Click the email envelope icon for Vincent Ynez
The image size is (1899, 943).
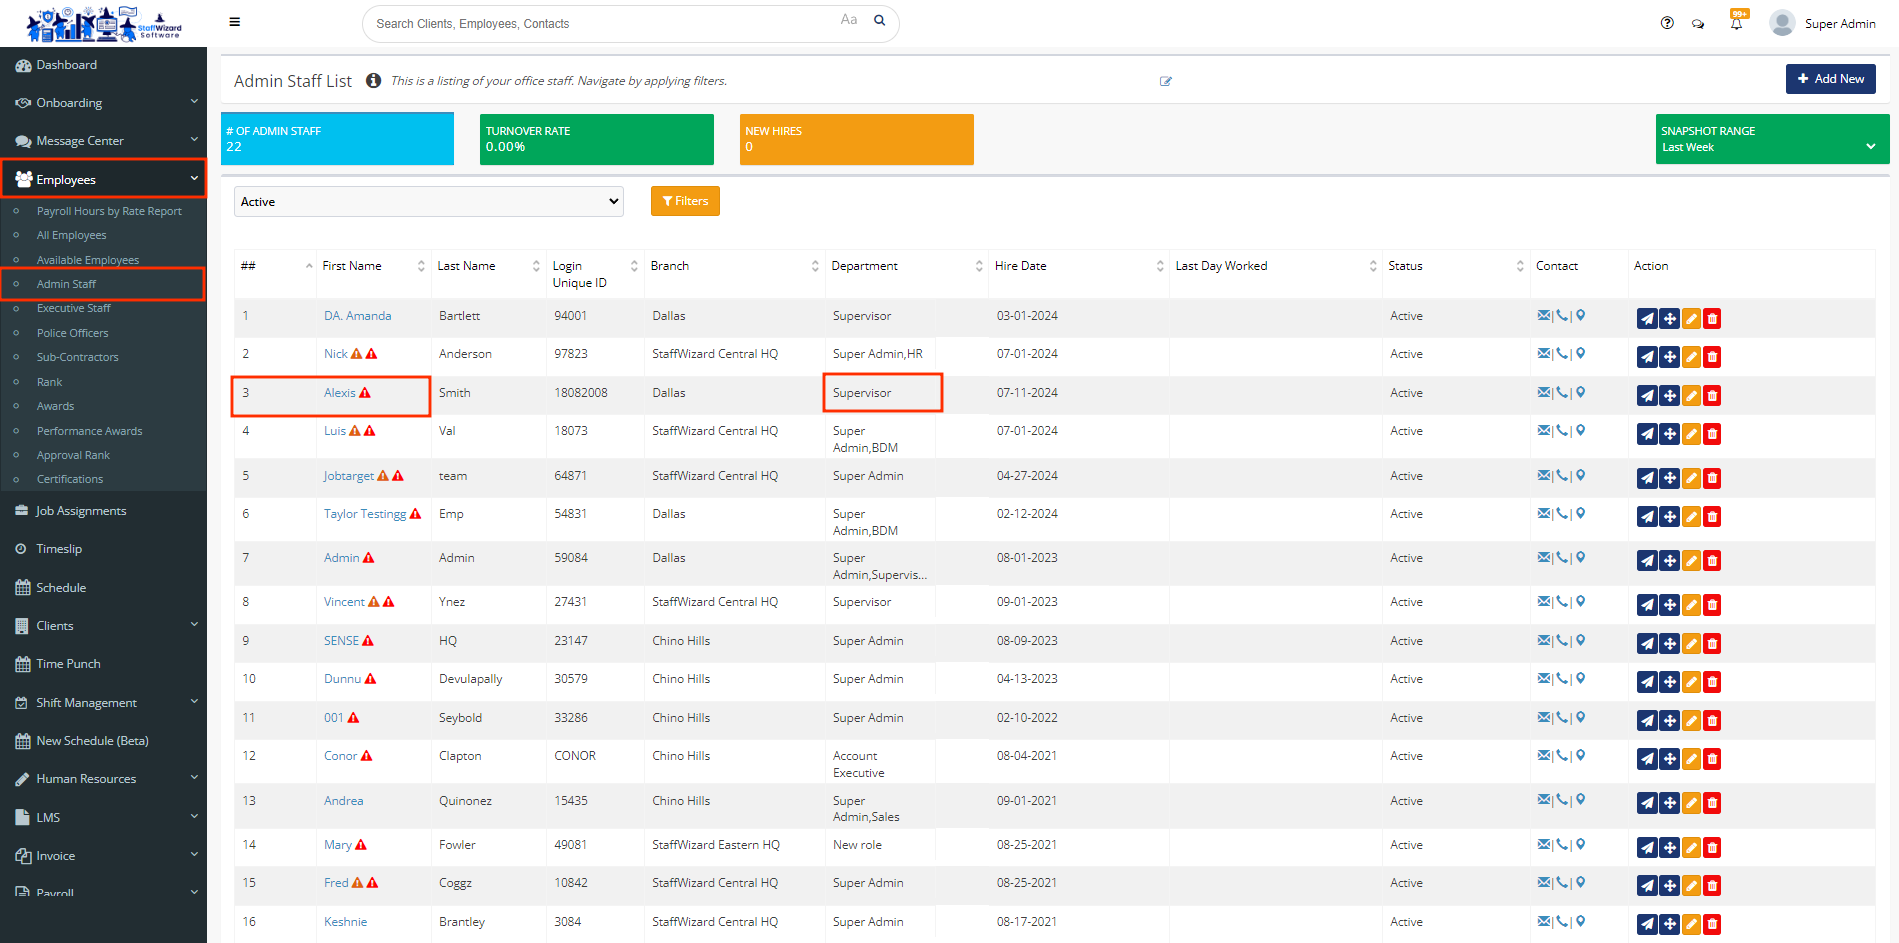click(x=1544, y=602)
